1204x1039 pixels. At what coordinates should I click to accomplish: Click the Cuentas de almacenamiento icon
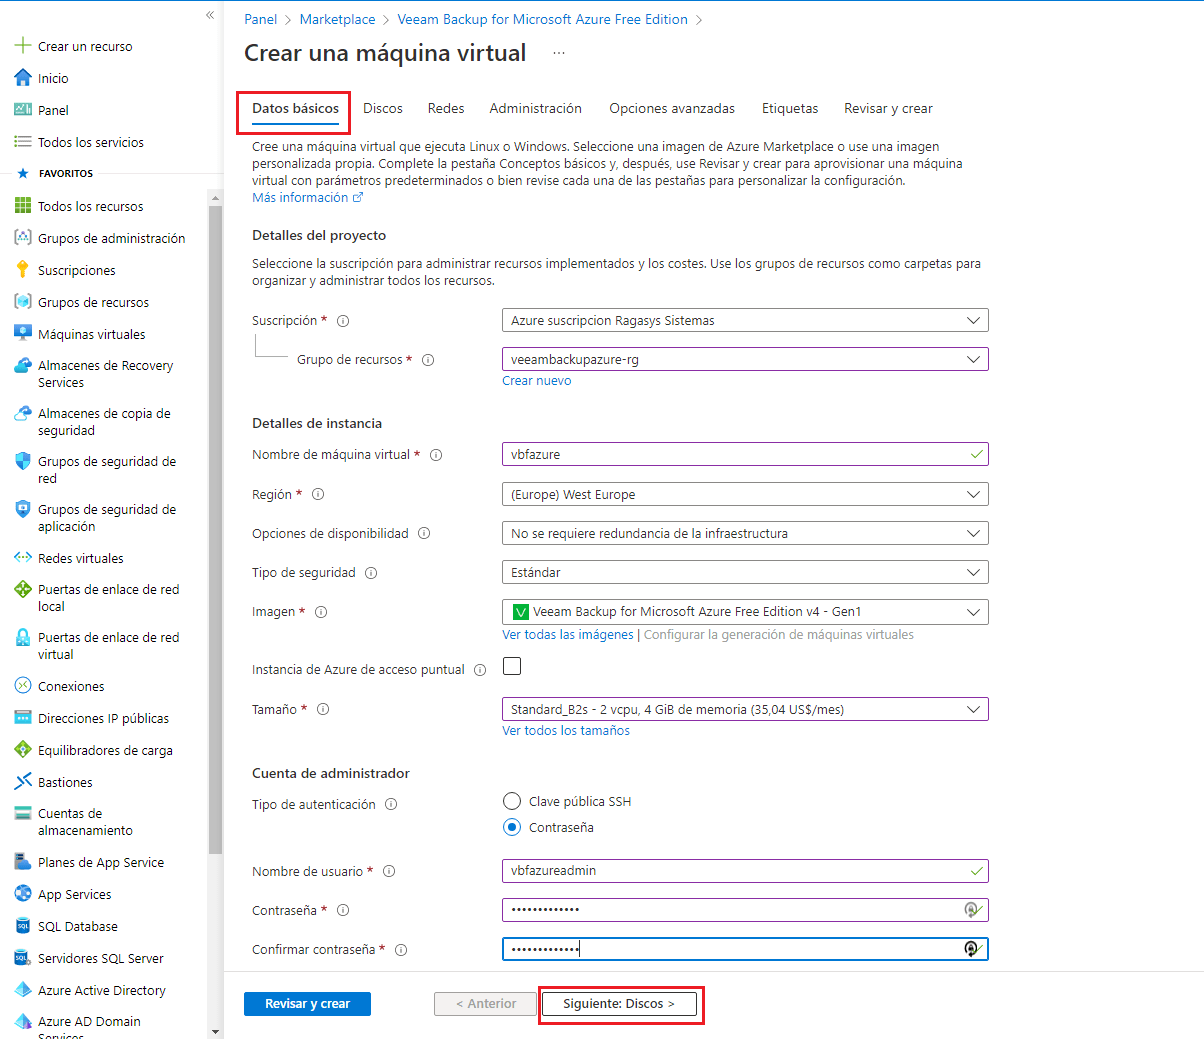pos(22,814)
